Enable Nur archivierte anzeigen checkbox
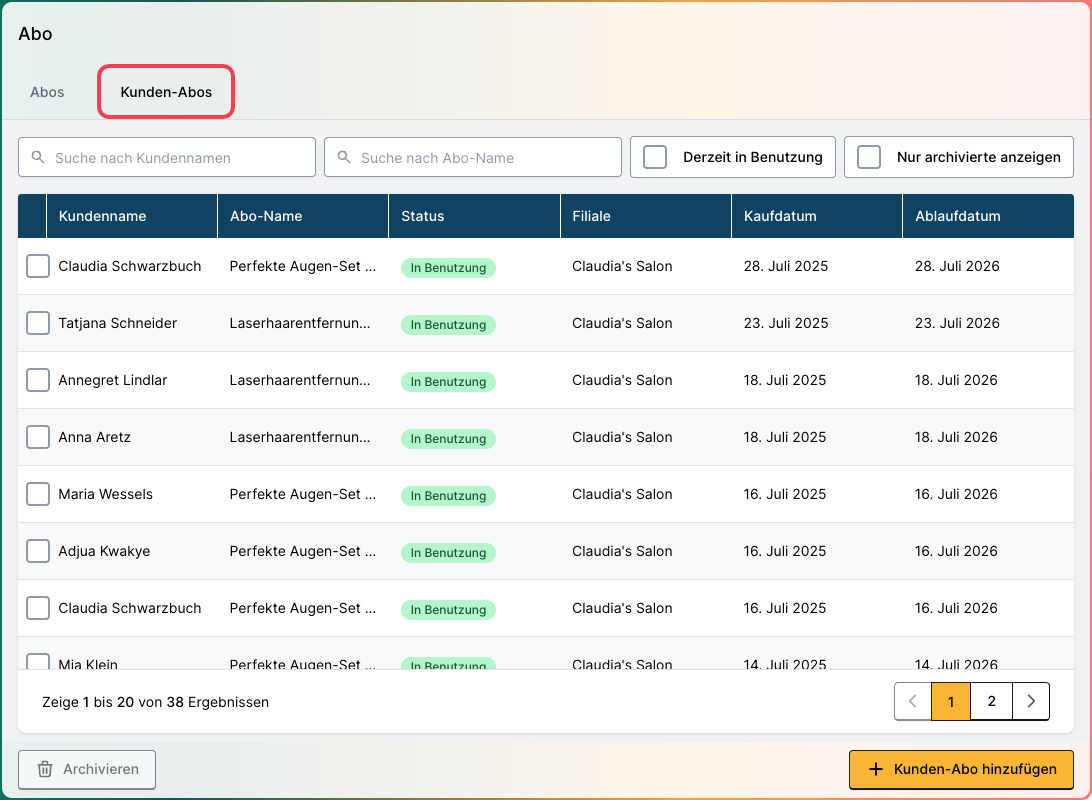The width and height of the screenshot is (1092, 800). click(x=868, y=157)
